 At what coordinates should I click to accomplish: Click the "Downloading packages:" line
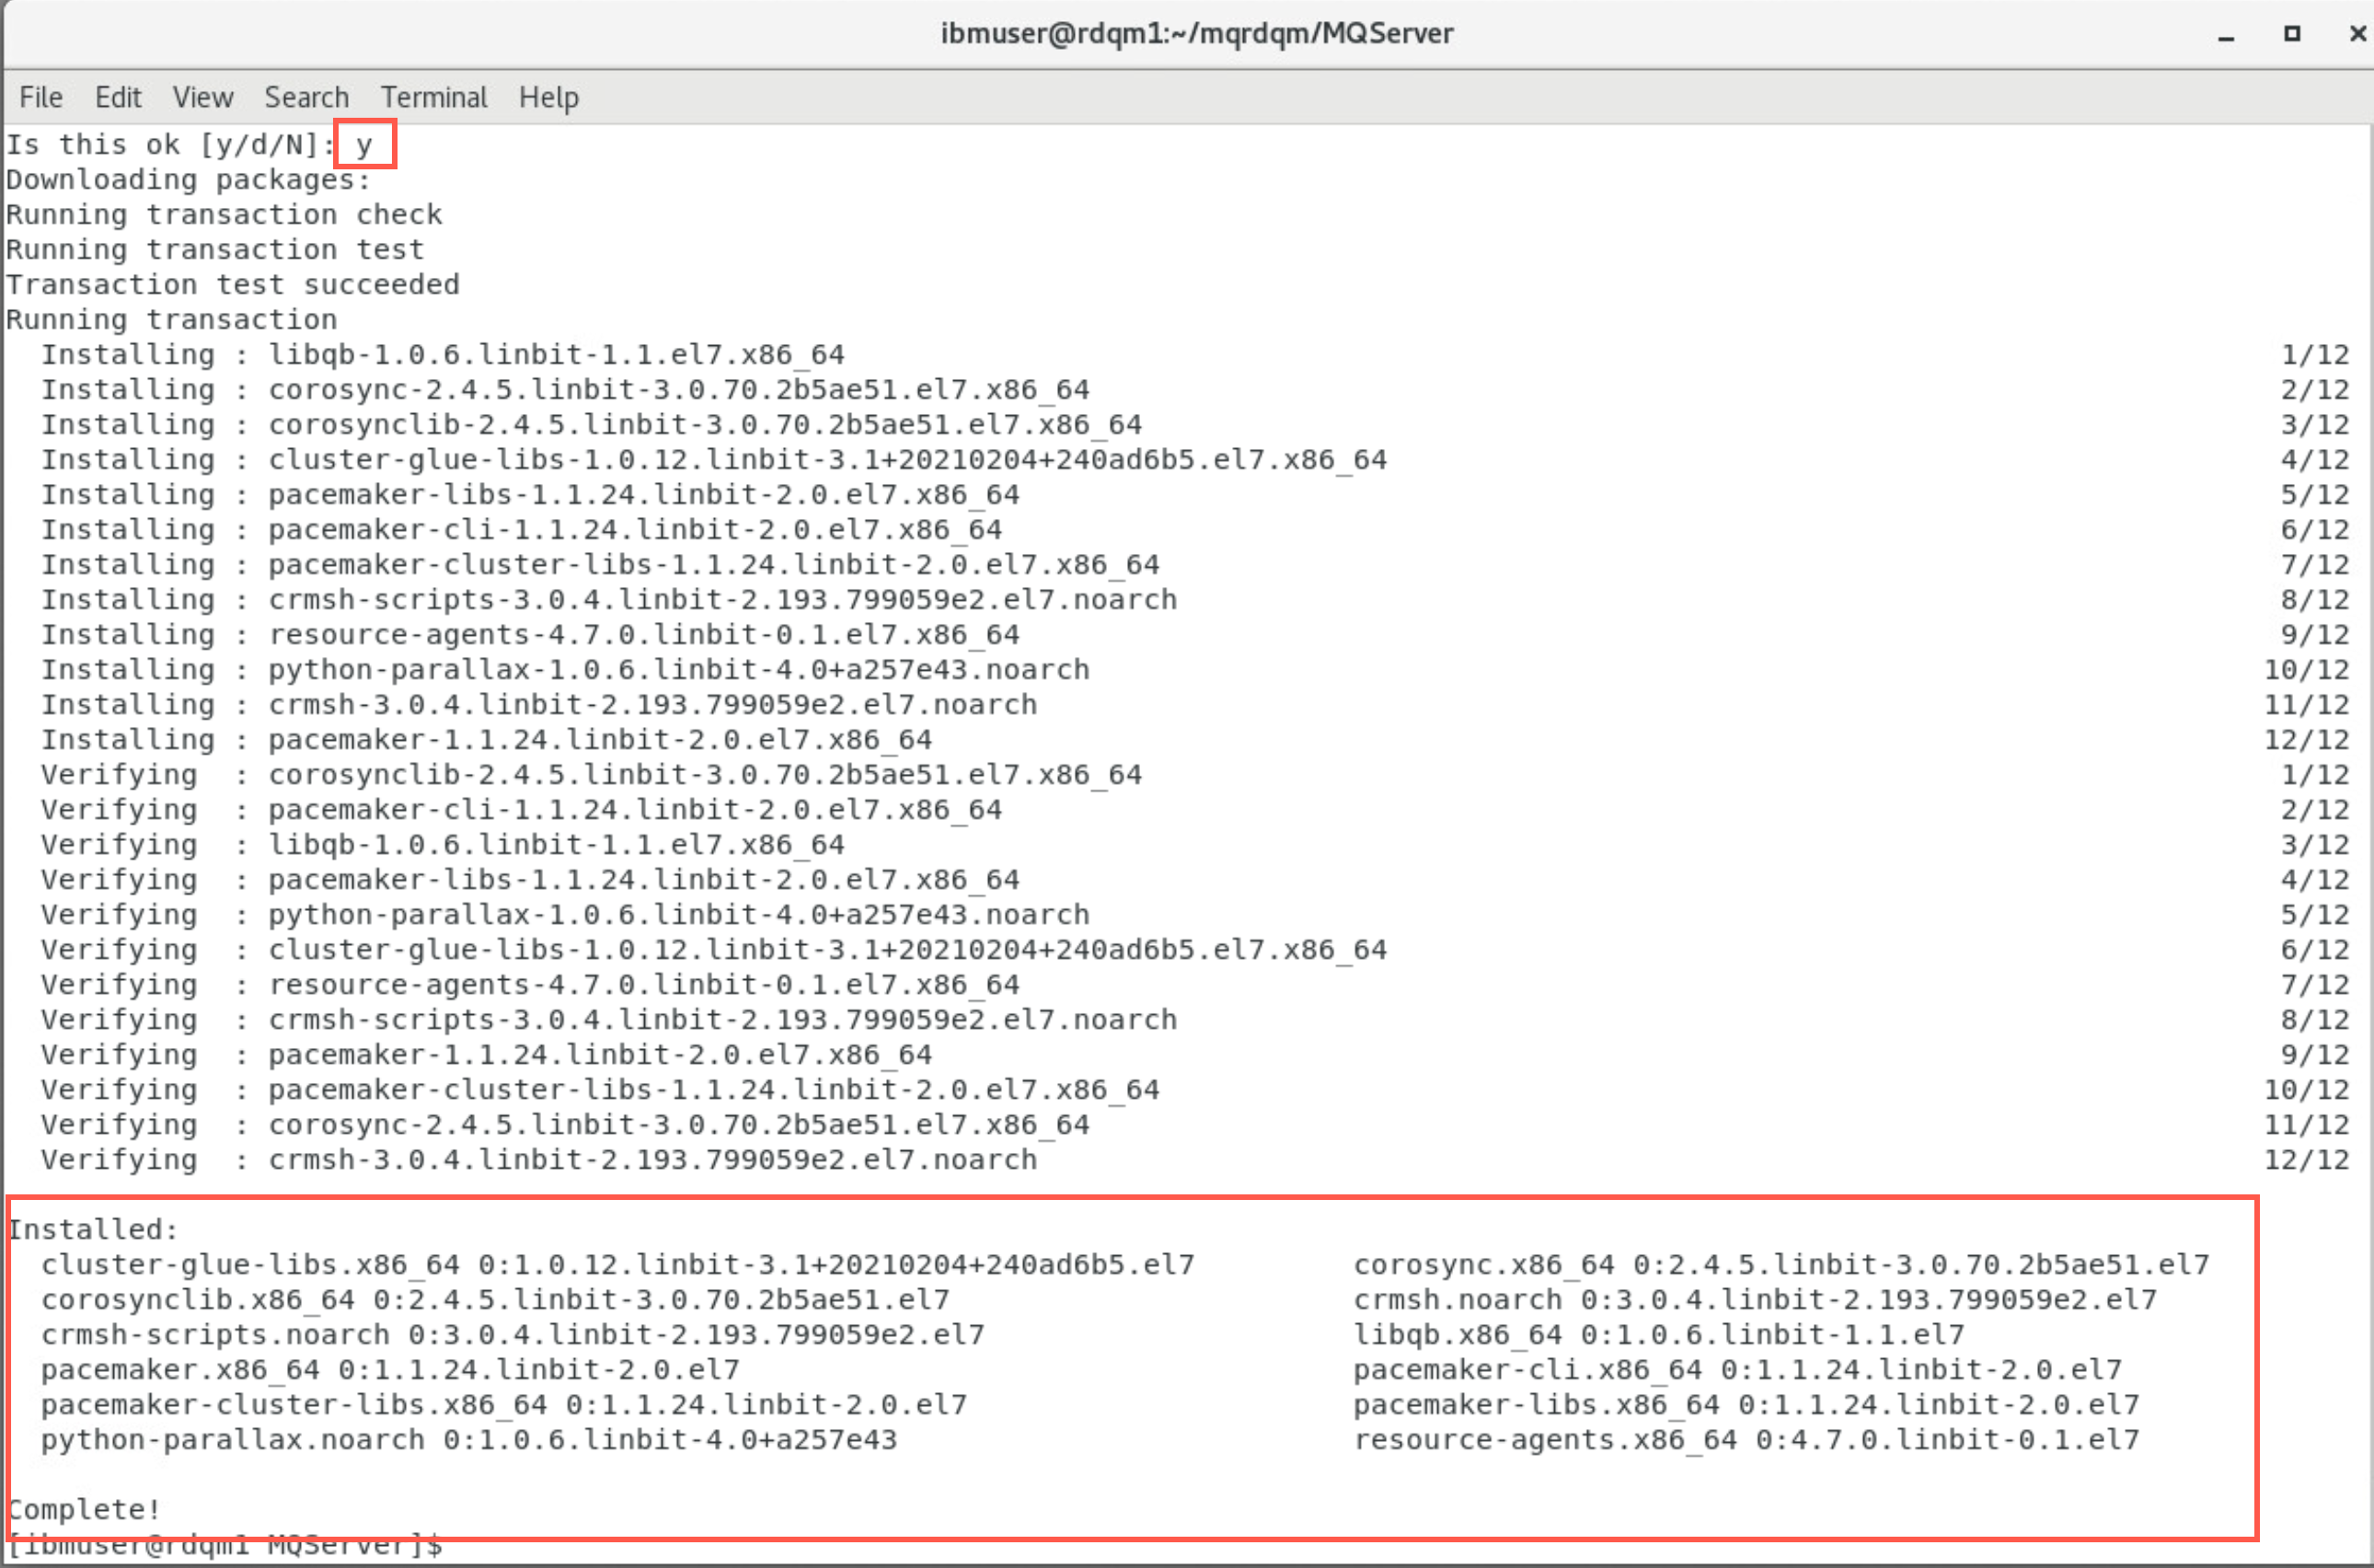point(188,180)
